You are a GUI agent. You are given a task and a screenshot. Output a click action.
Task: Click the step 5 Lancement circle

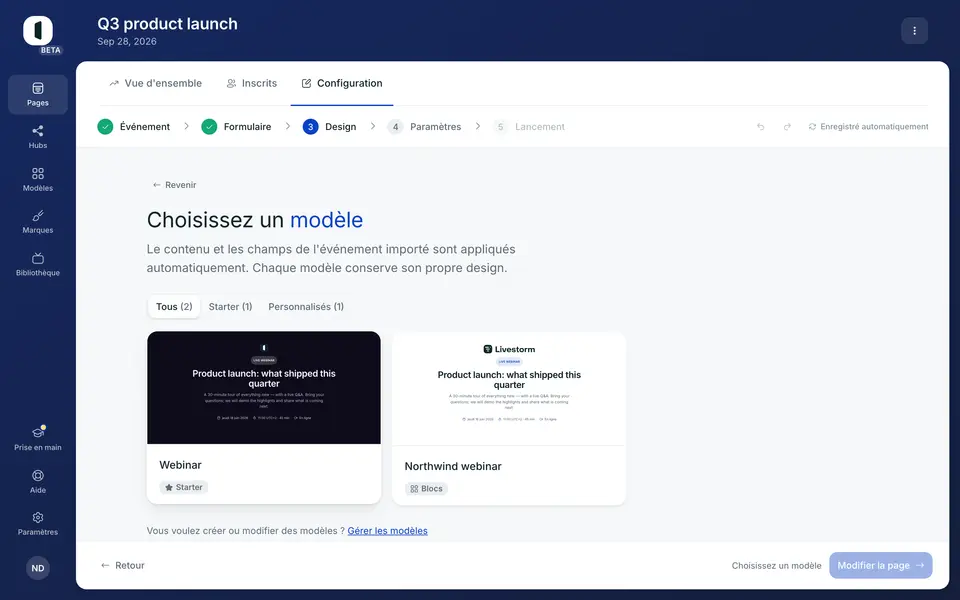click(x=500, y=127)
